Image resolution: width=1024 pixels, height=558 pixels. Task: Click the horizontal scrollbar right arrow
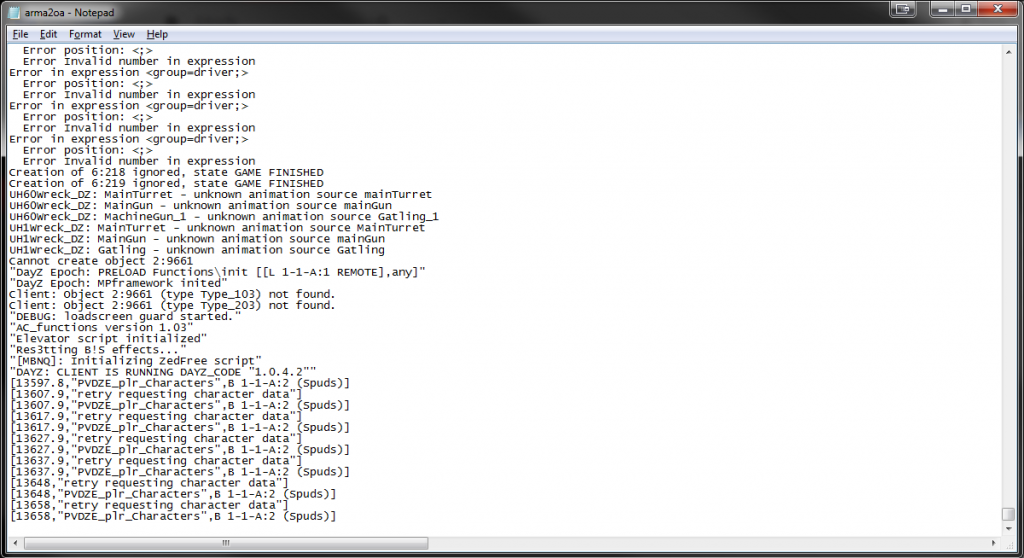click(994, 543)
